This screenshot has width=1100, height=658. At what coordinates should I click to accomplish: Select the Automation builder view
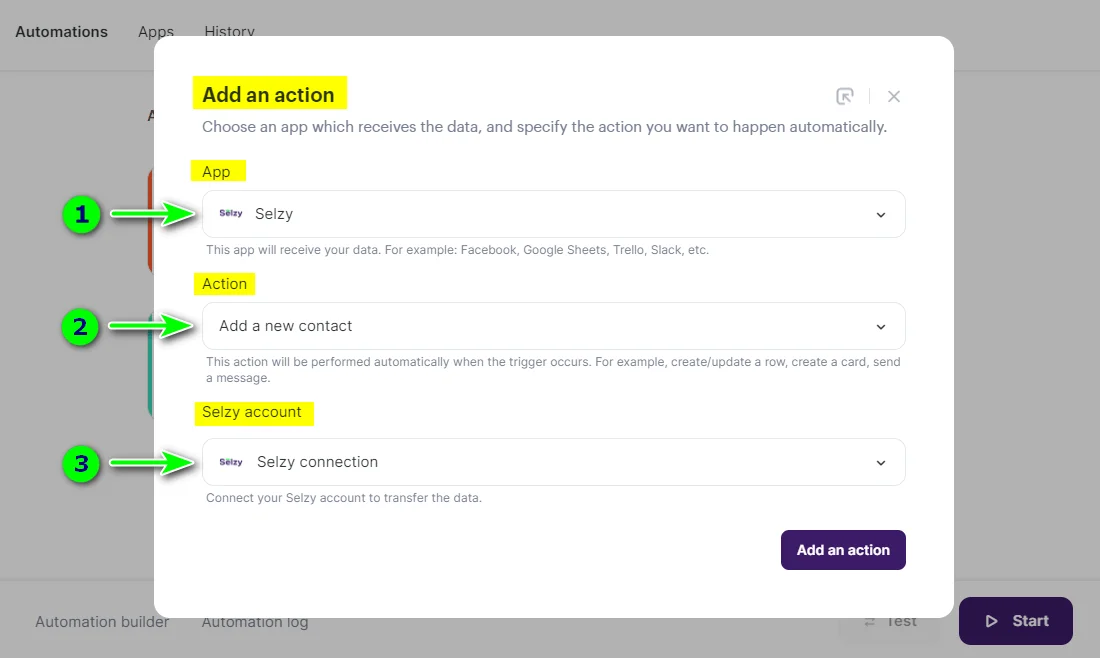[101, 621]
